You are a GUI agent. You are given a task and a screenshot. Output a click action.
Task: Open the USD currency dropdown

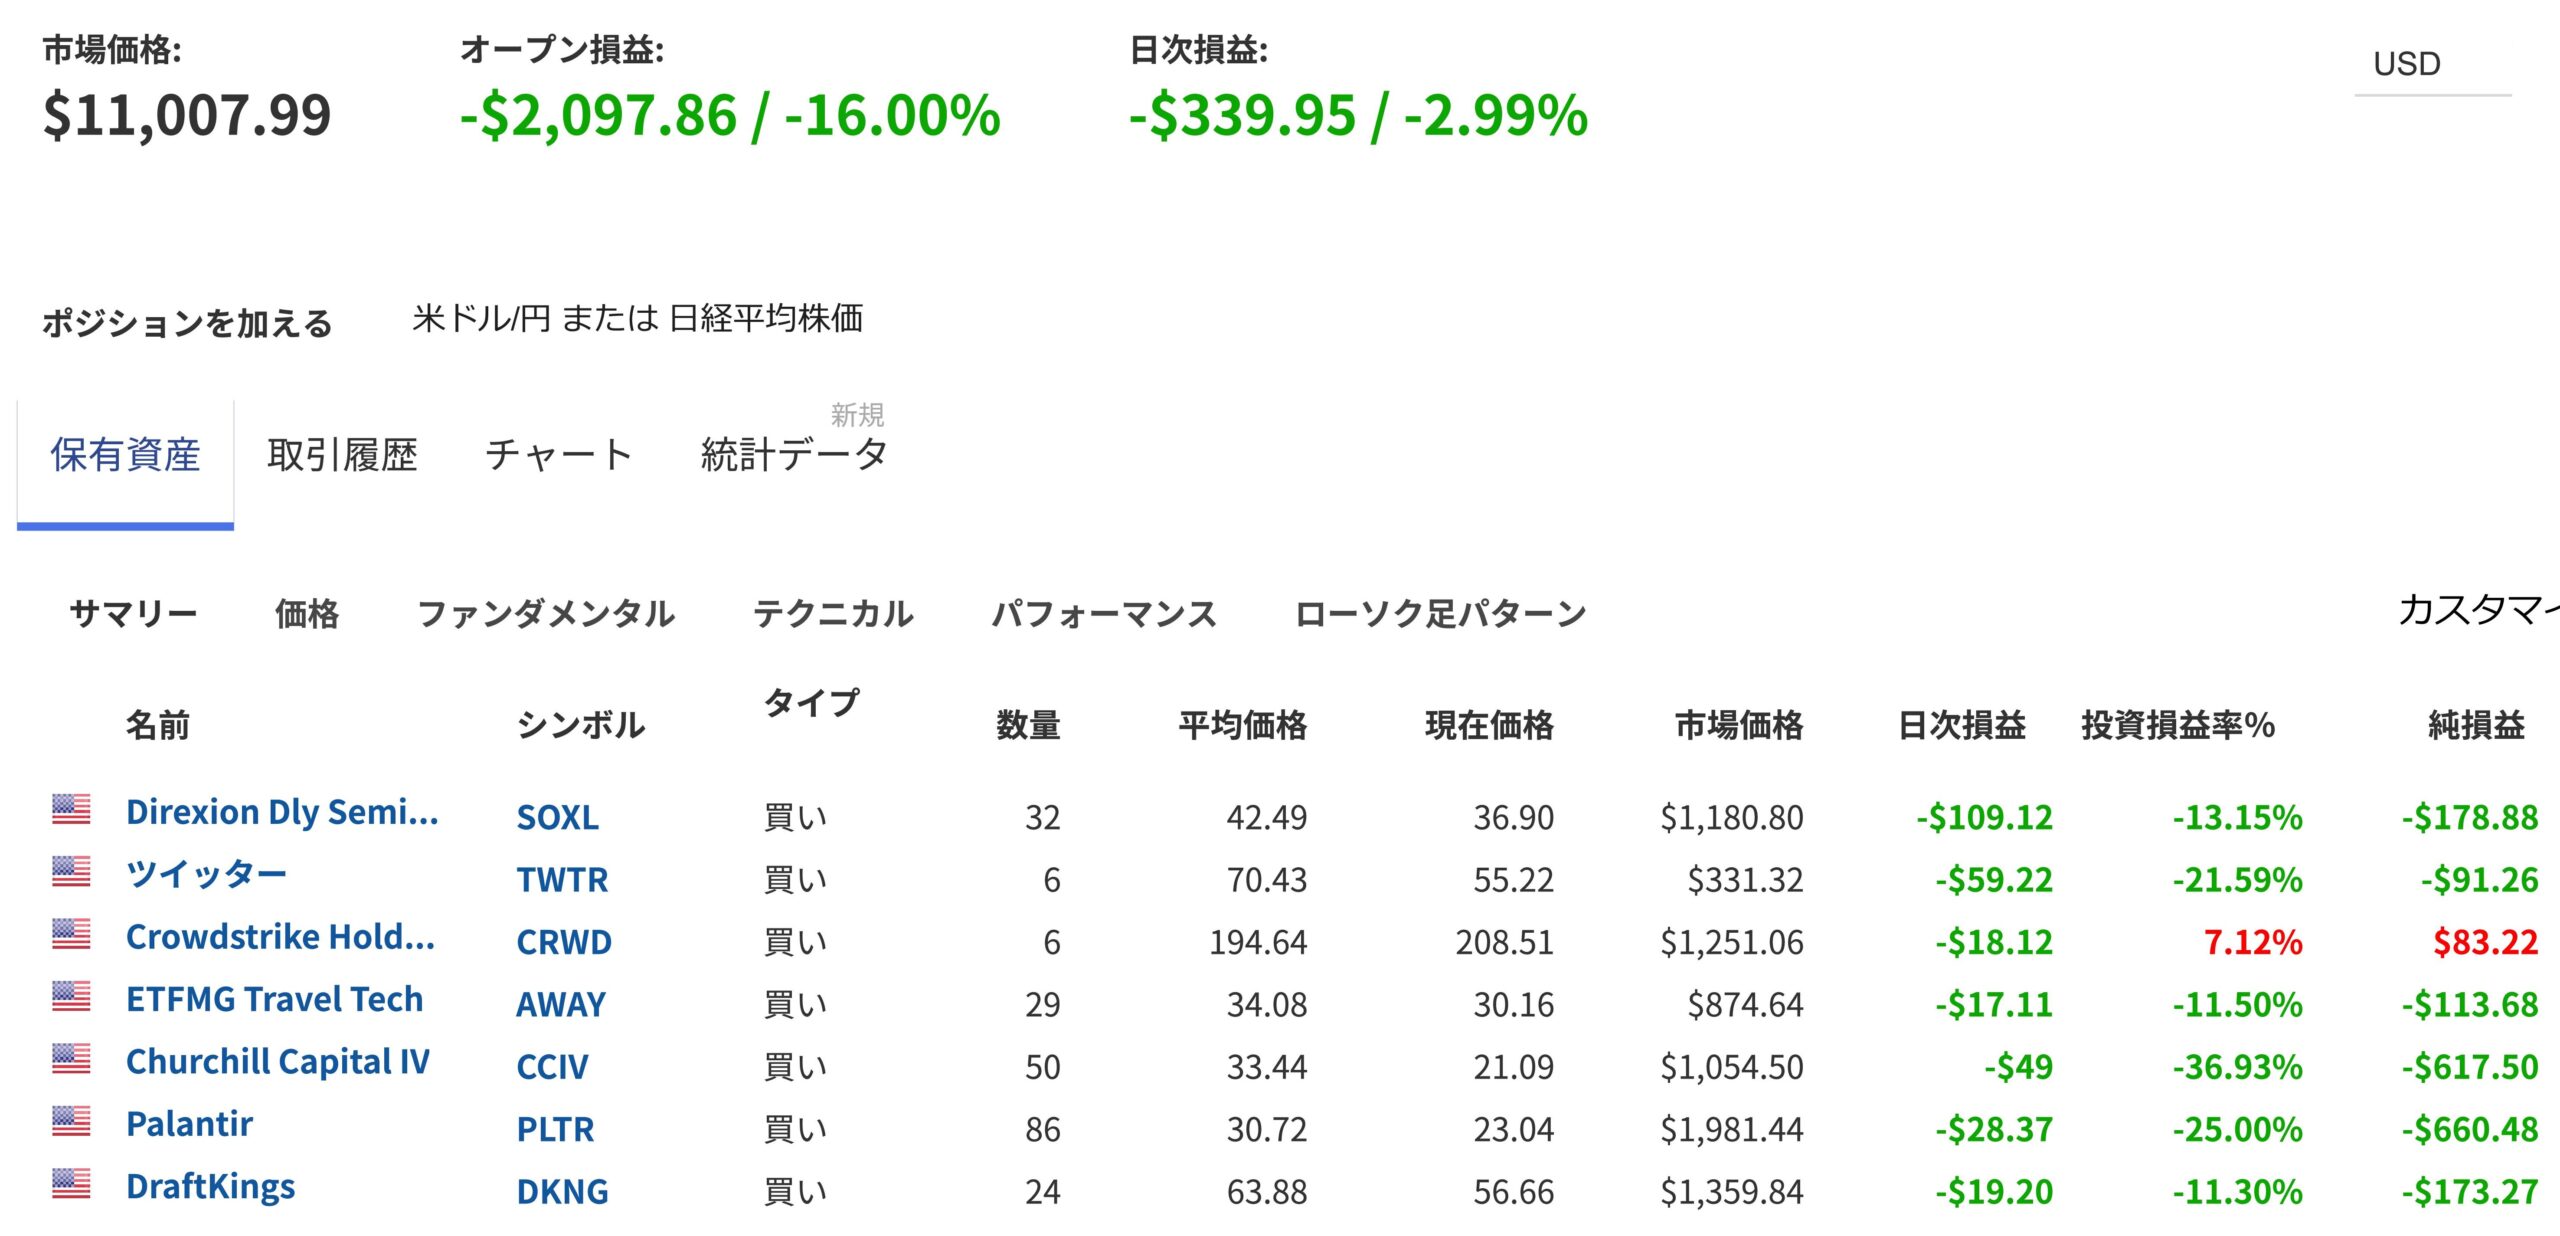click(x=2432, y=64)
